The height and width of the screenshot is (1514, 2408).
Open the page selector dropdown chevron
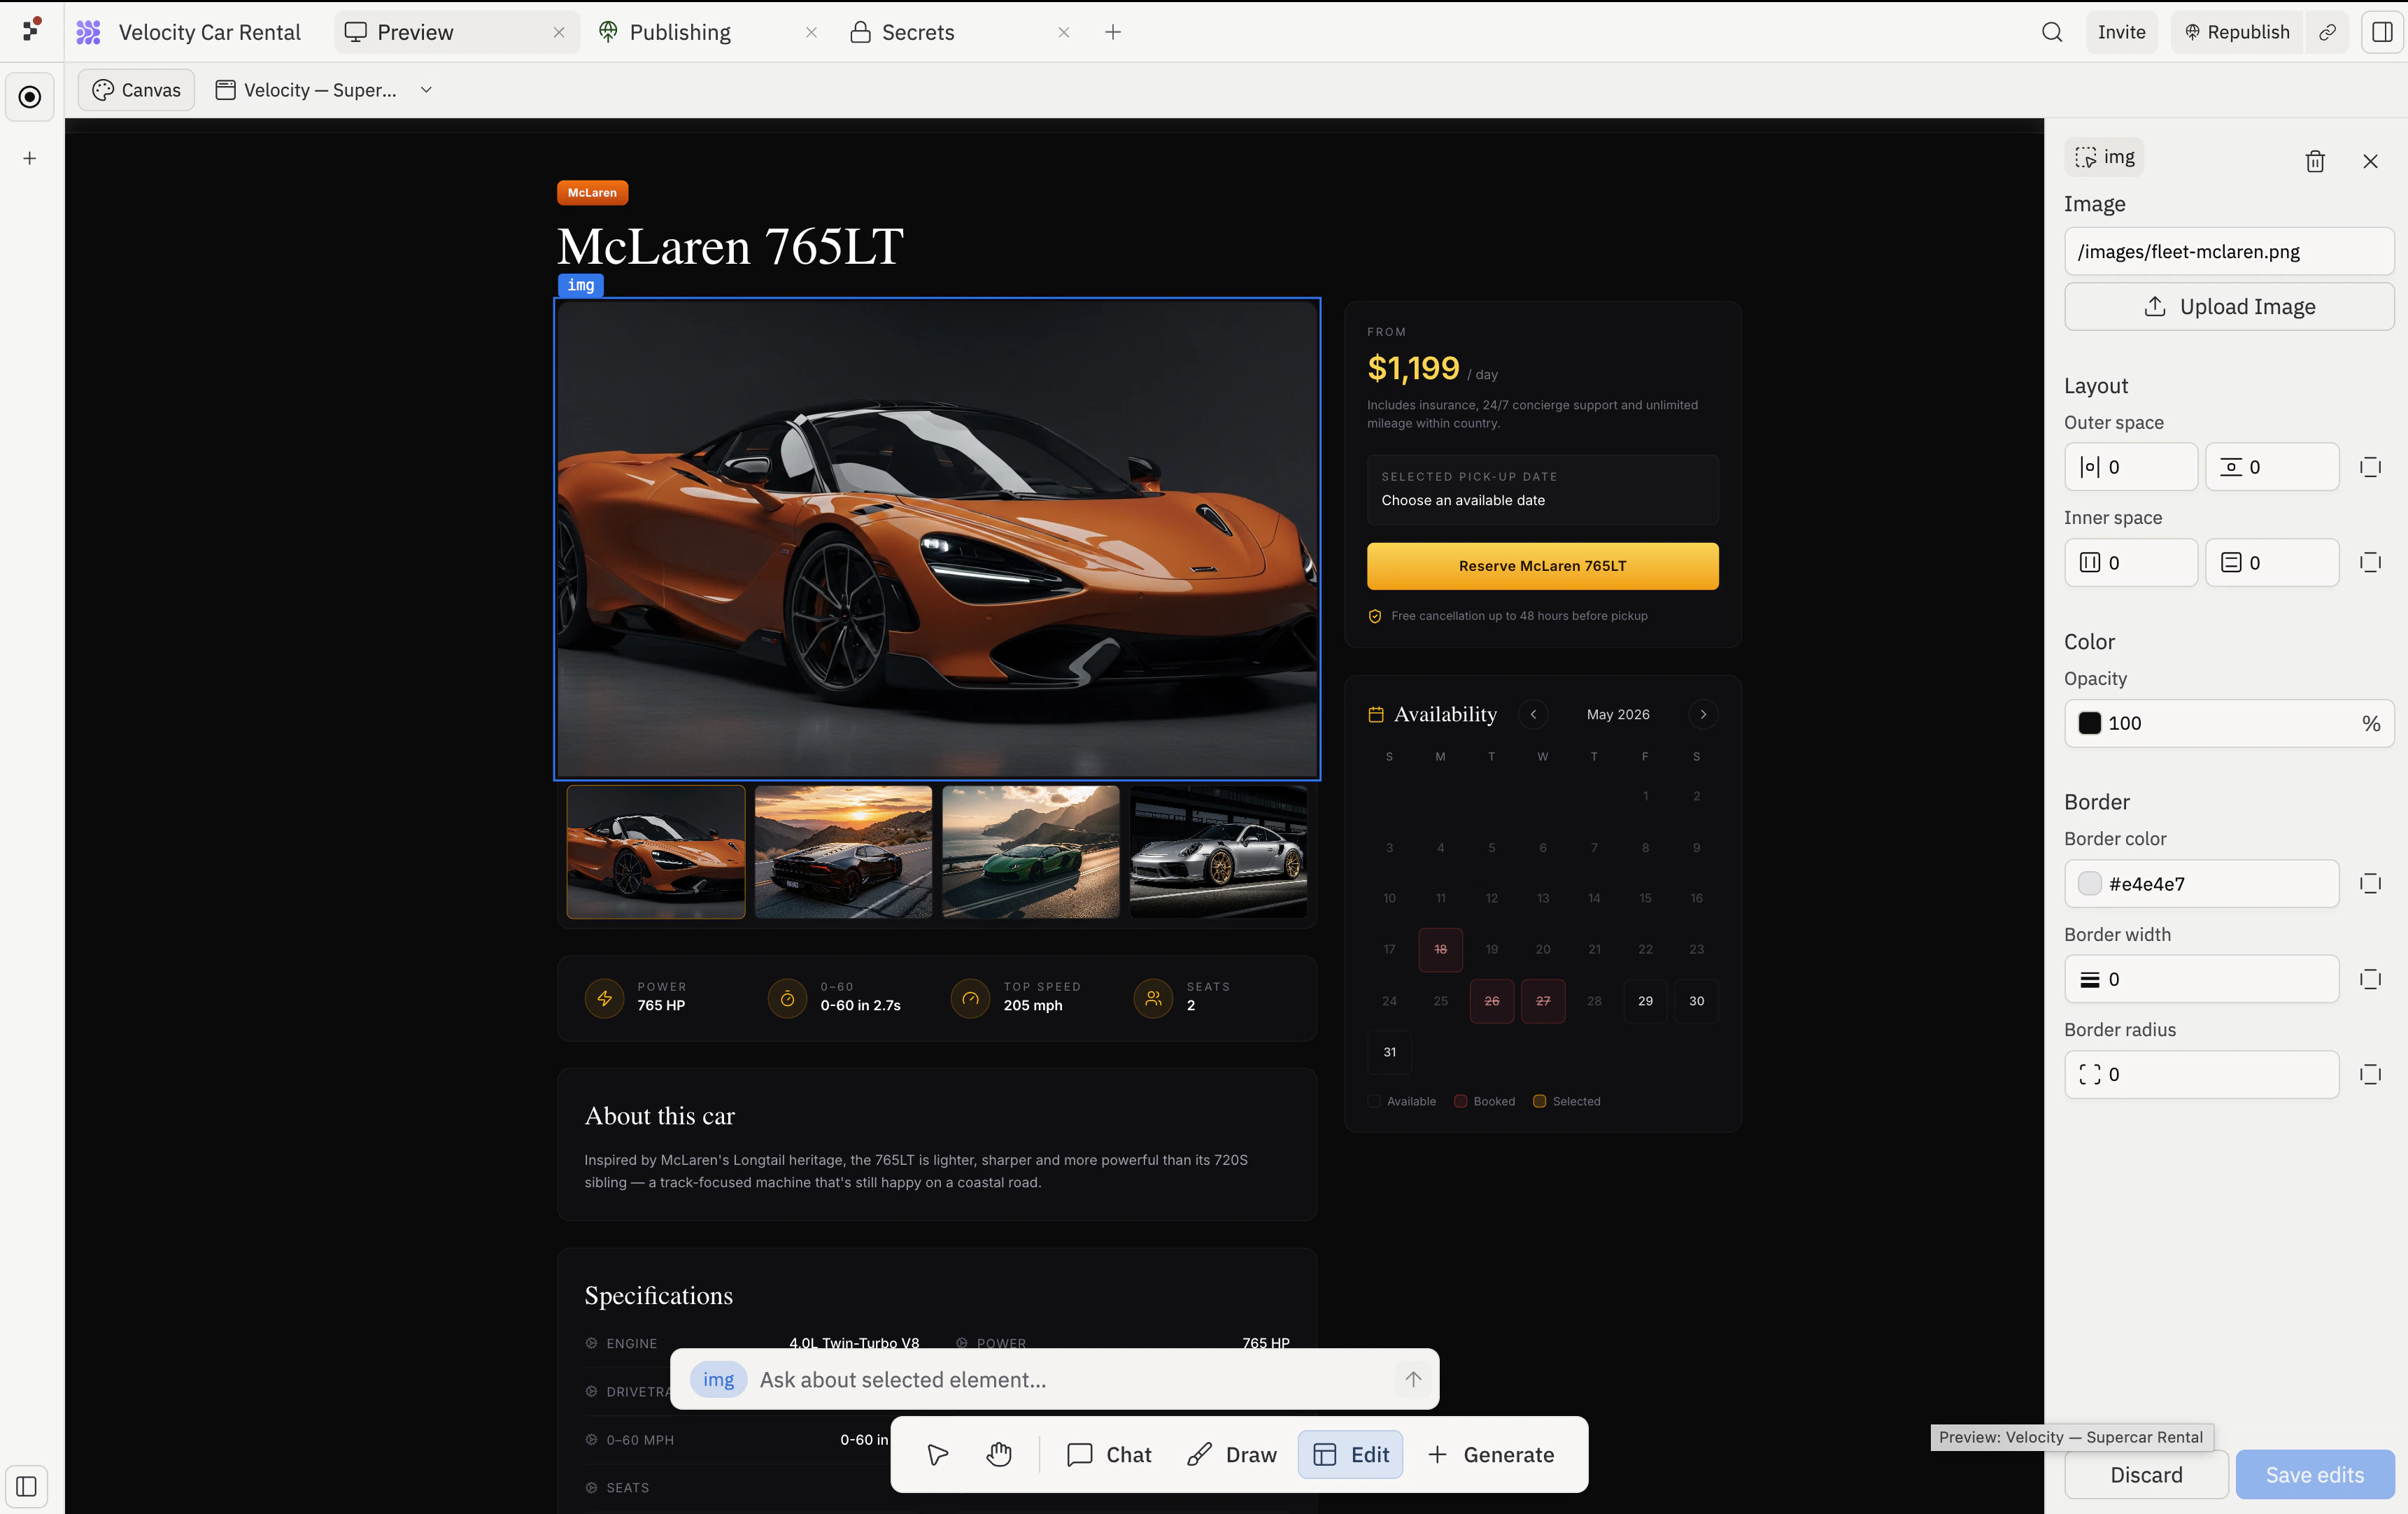(x=426, y=90)
